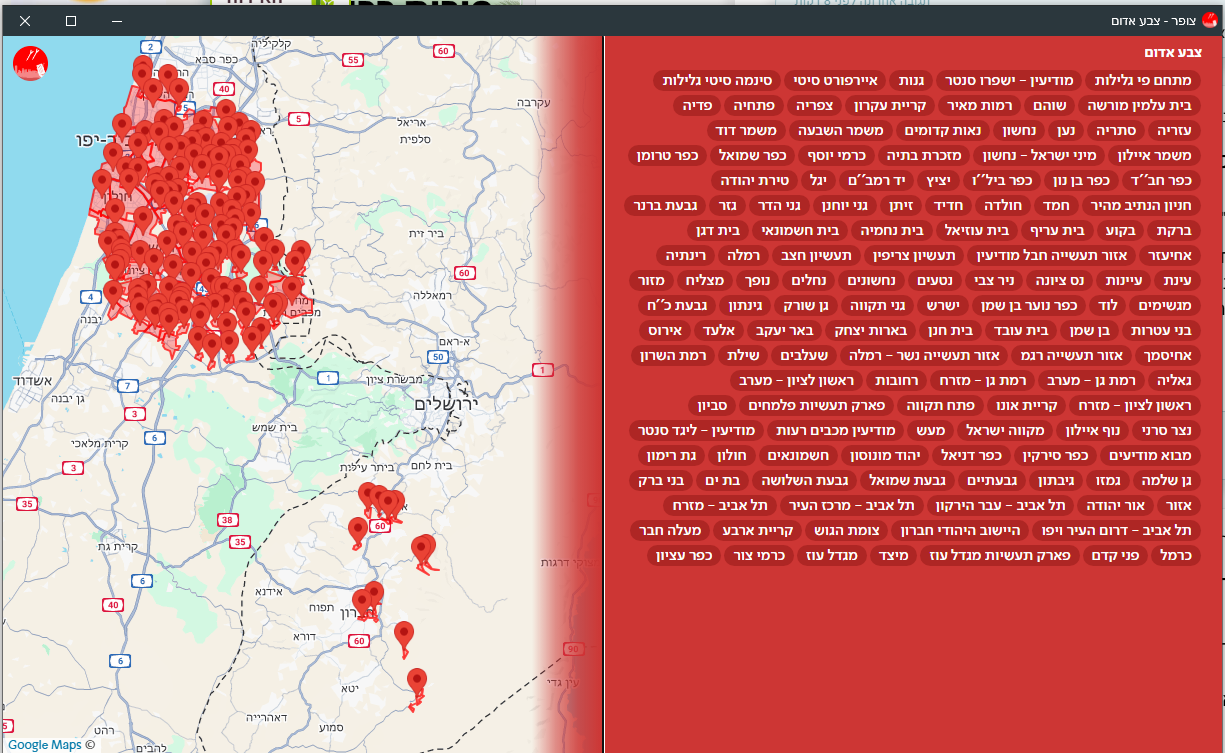Click the נאות קדומים tag
This screenshot has width=1225, height=753.
click(944, 130)
